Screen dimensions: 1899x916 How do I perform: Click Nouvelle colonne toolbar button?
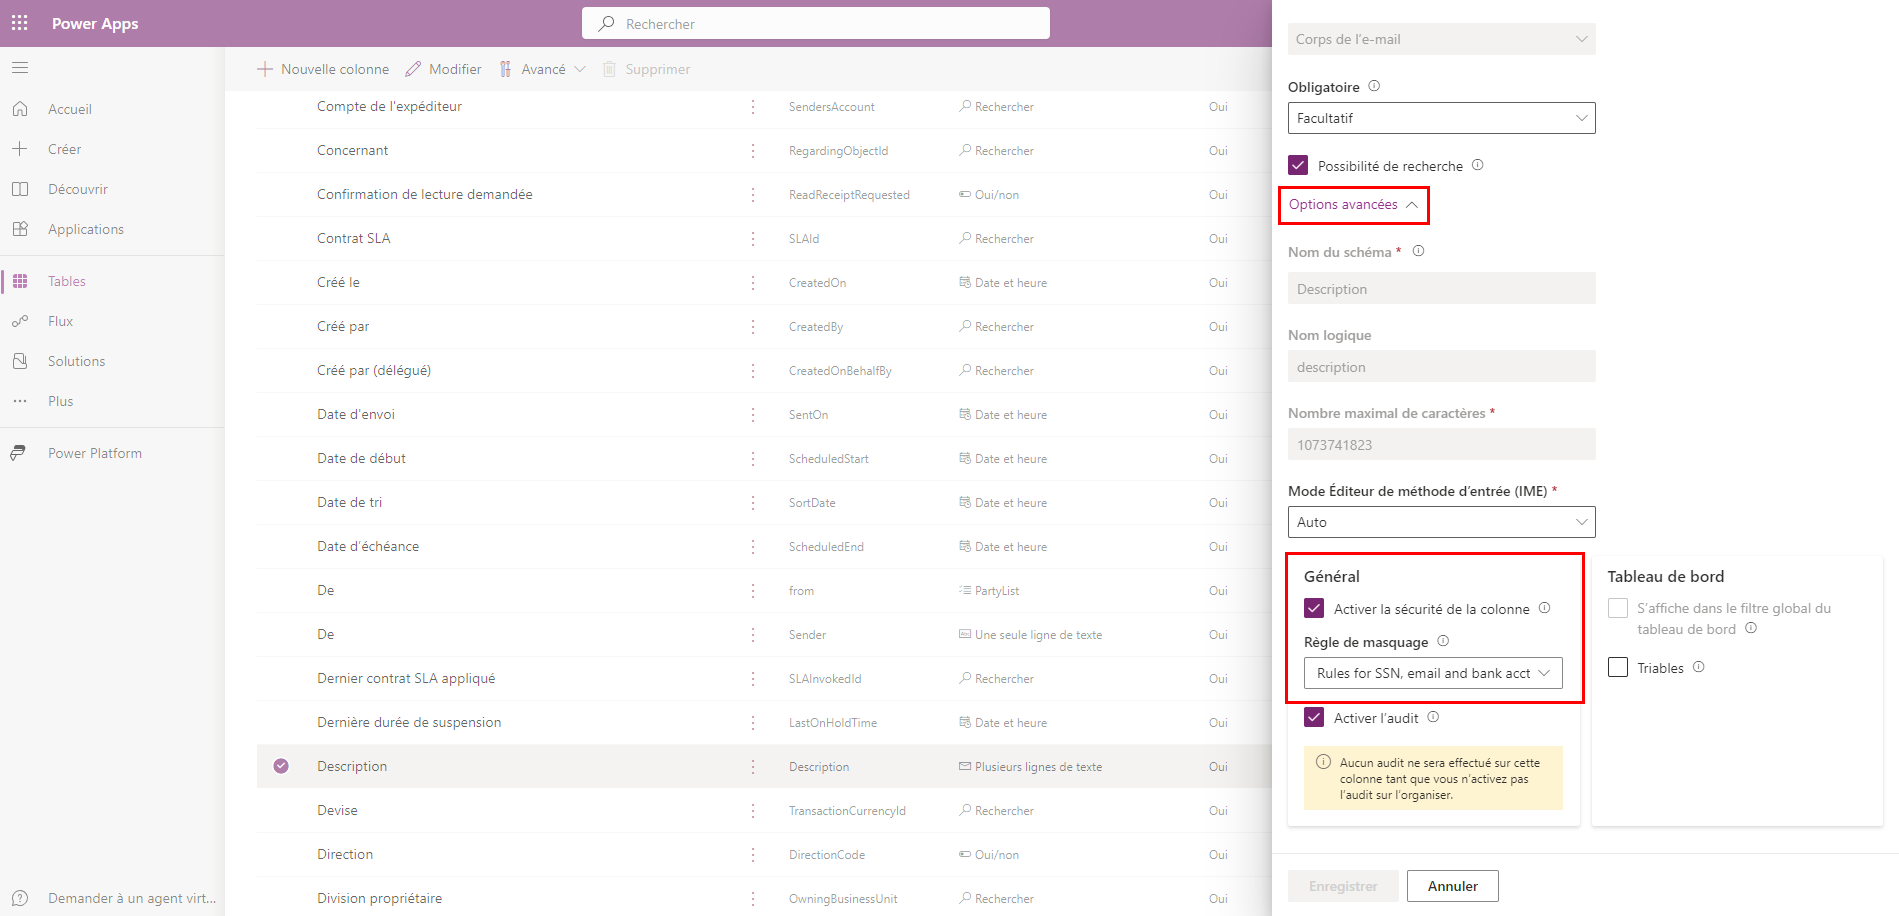pyautogui.click(x=323, y=69)
